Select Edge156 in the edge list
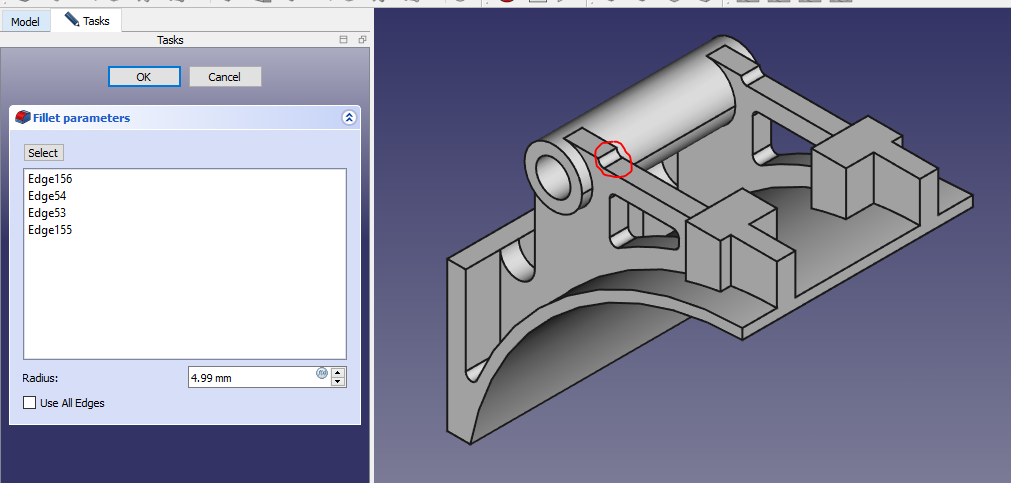The width and height of the screenshot is (1011, 483). point(50,179)
